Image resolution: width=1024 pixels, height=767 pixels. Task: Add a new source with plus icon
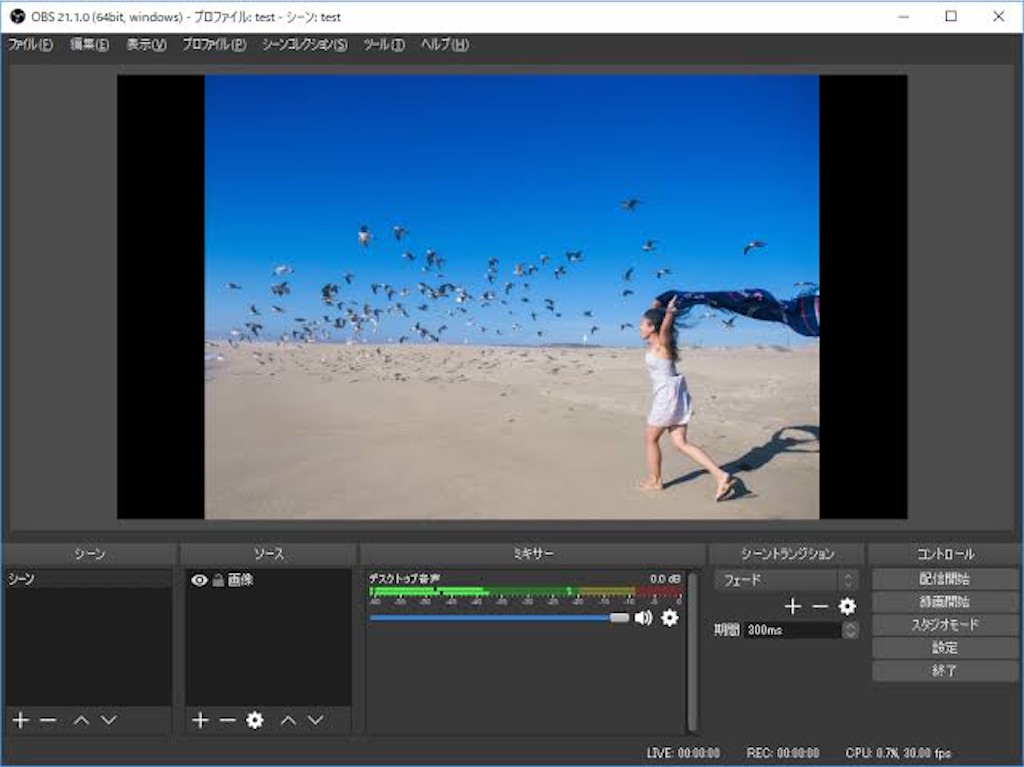coord(200,720)
